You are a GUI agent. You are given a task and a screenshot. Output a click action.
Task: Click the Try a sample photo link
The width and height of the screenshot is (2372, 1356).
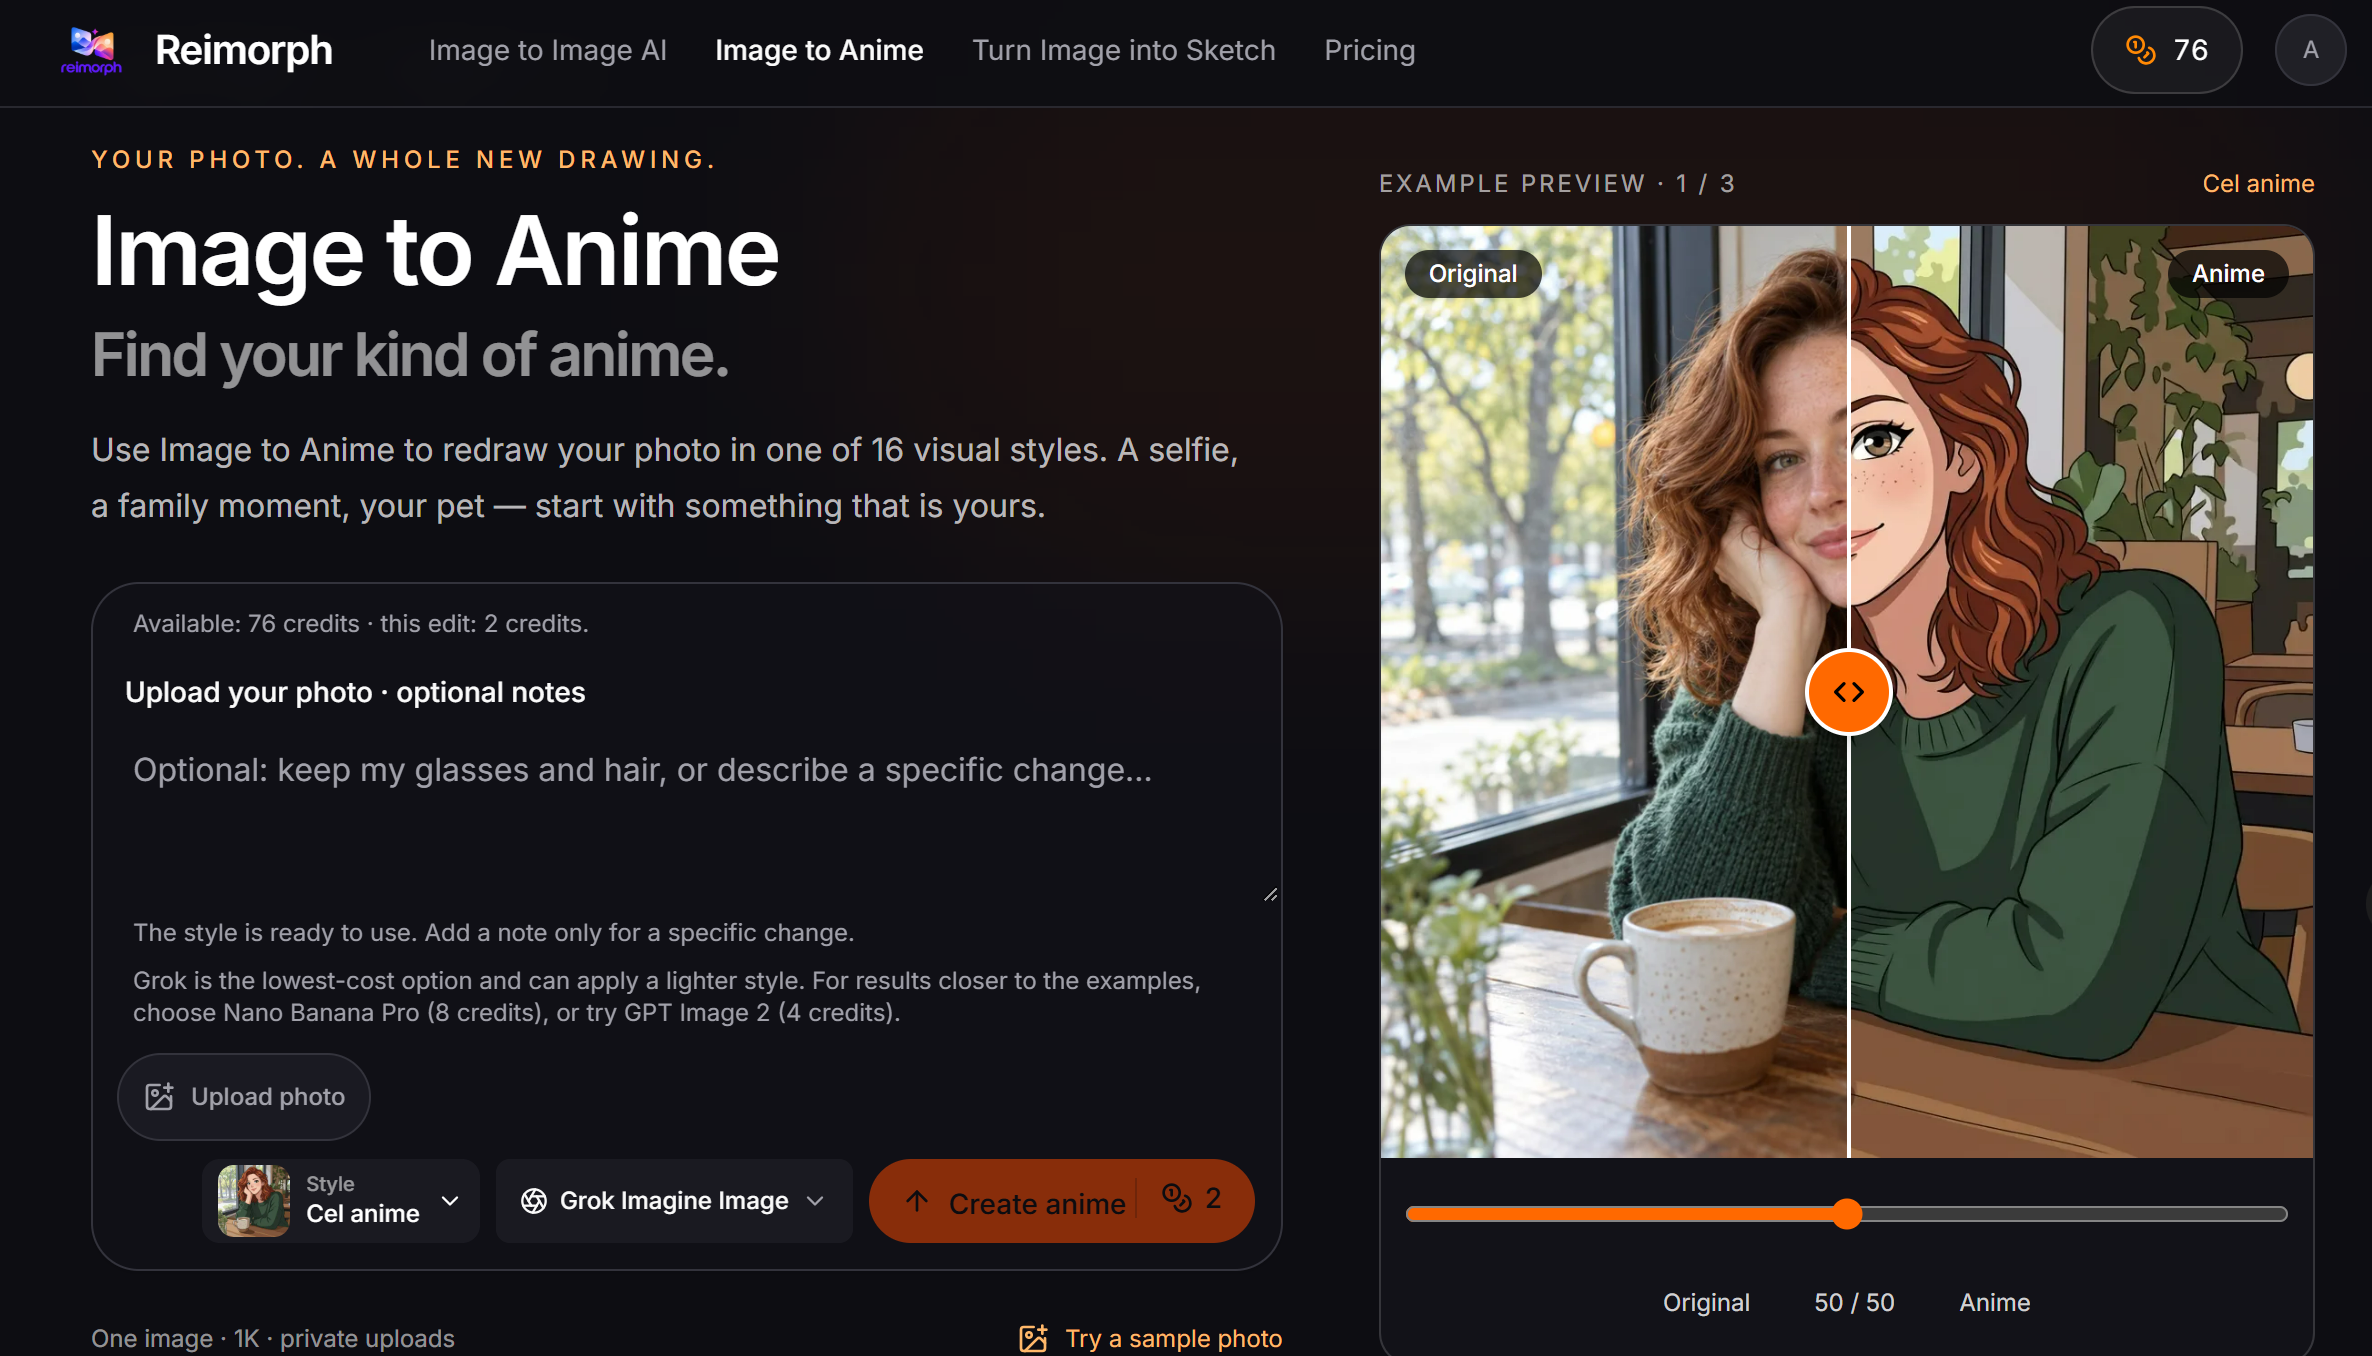[x=1151, y=1338]
